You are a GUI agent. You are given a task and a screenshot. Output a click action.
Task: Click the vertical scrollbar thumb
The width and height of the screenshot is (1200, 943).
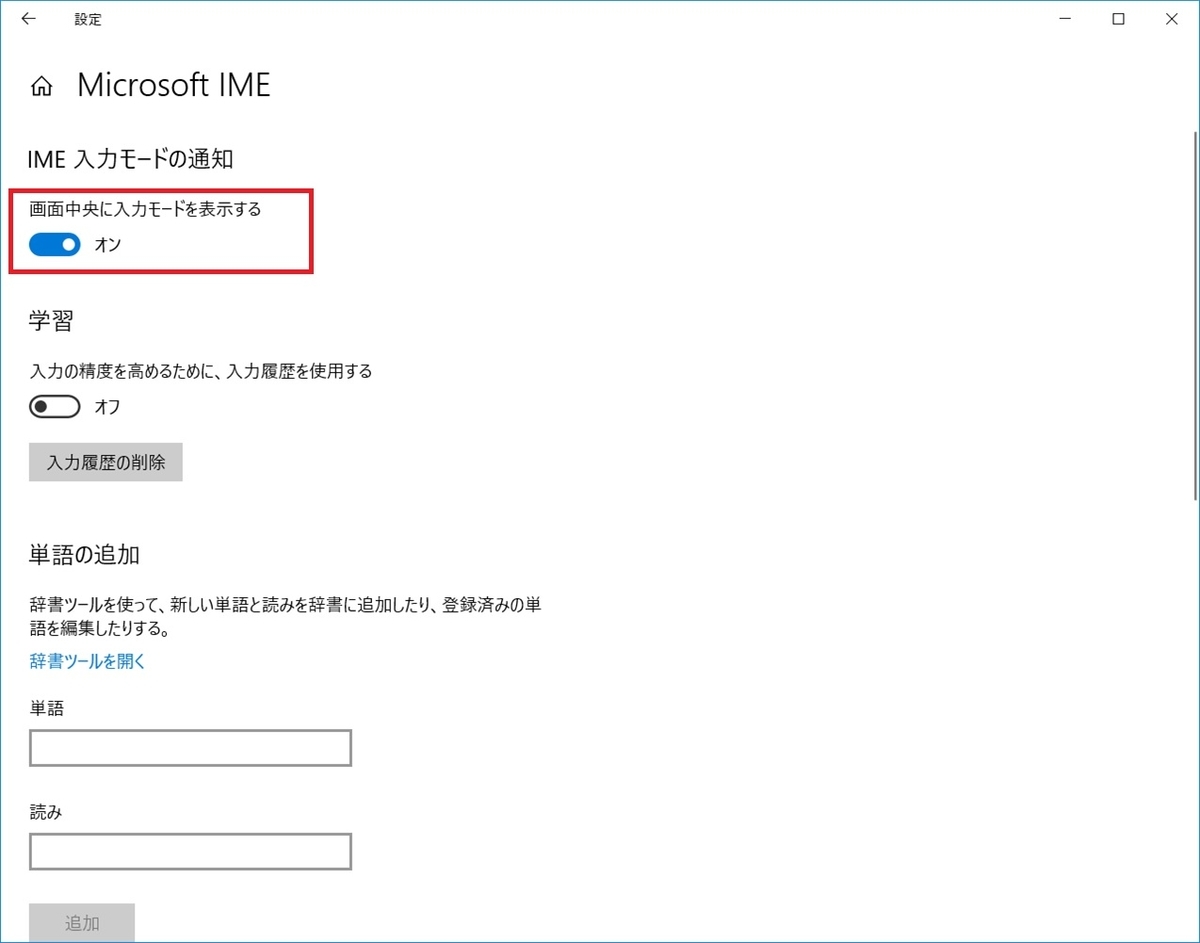click(x=1194, y=315)
